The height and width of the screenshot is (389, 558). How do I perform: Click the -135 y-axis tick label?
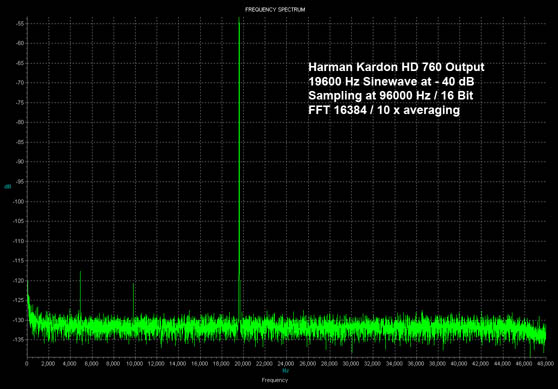(x=19, y=340)
